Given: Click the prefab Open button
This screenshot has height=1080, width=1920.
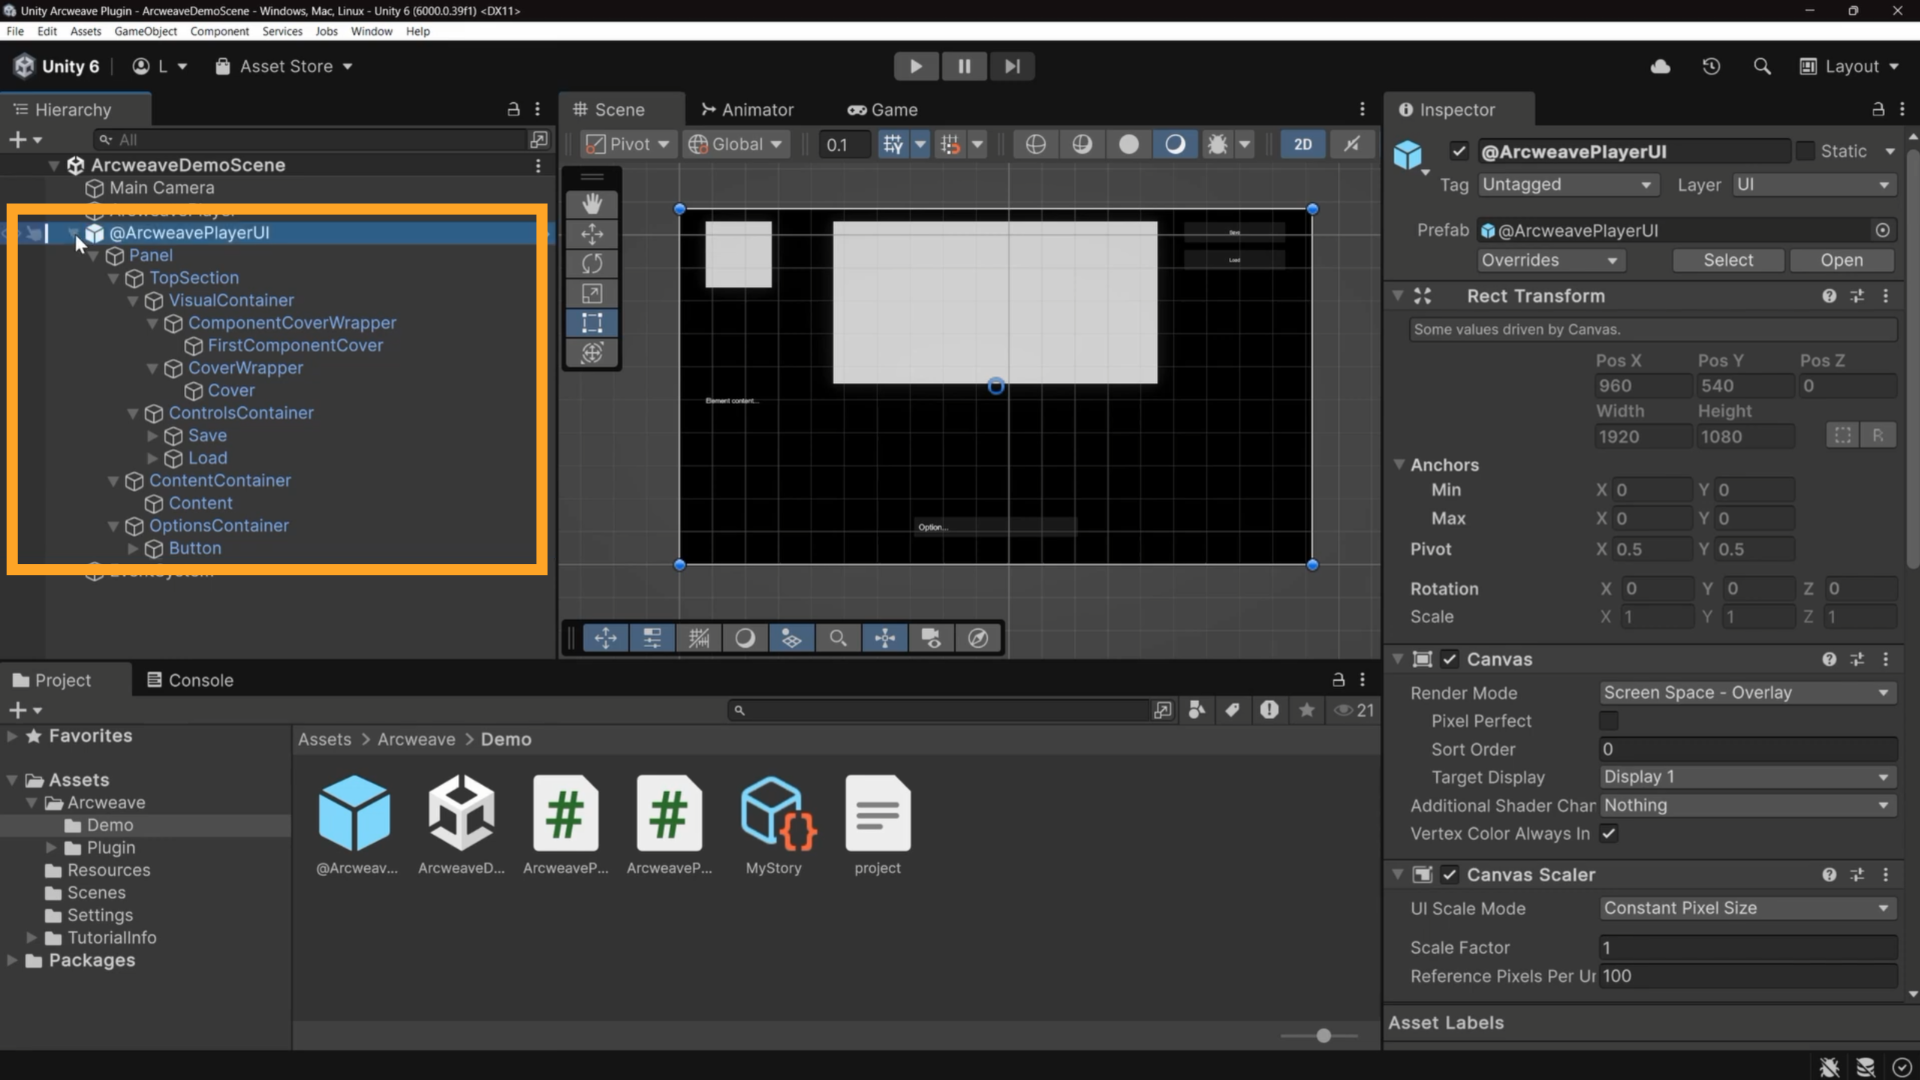Looking at the screenshot, I should point(1841,260).
